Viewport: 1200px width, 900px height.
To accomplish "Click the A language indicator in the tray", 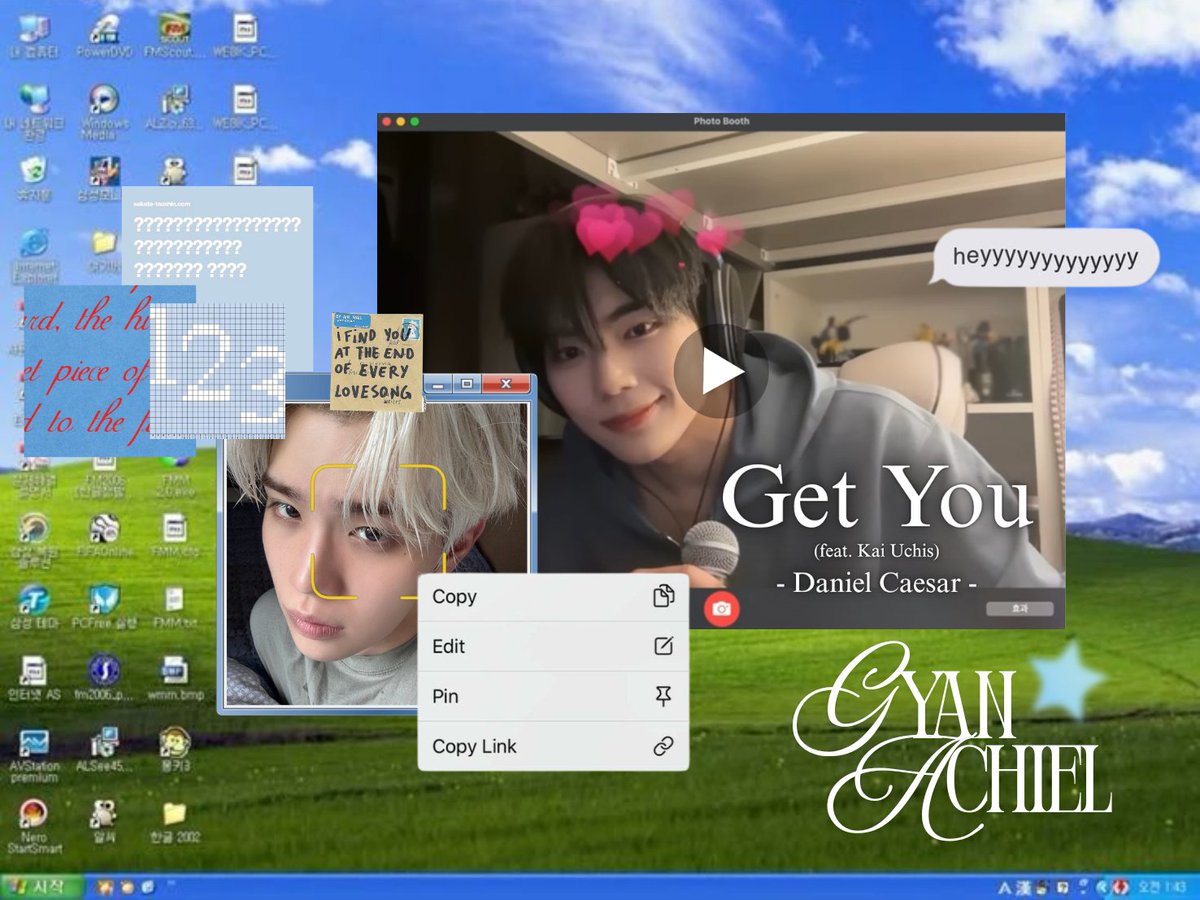I will point(1007,887).
